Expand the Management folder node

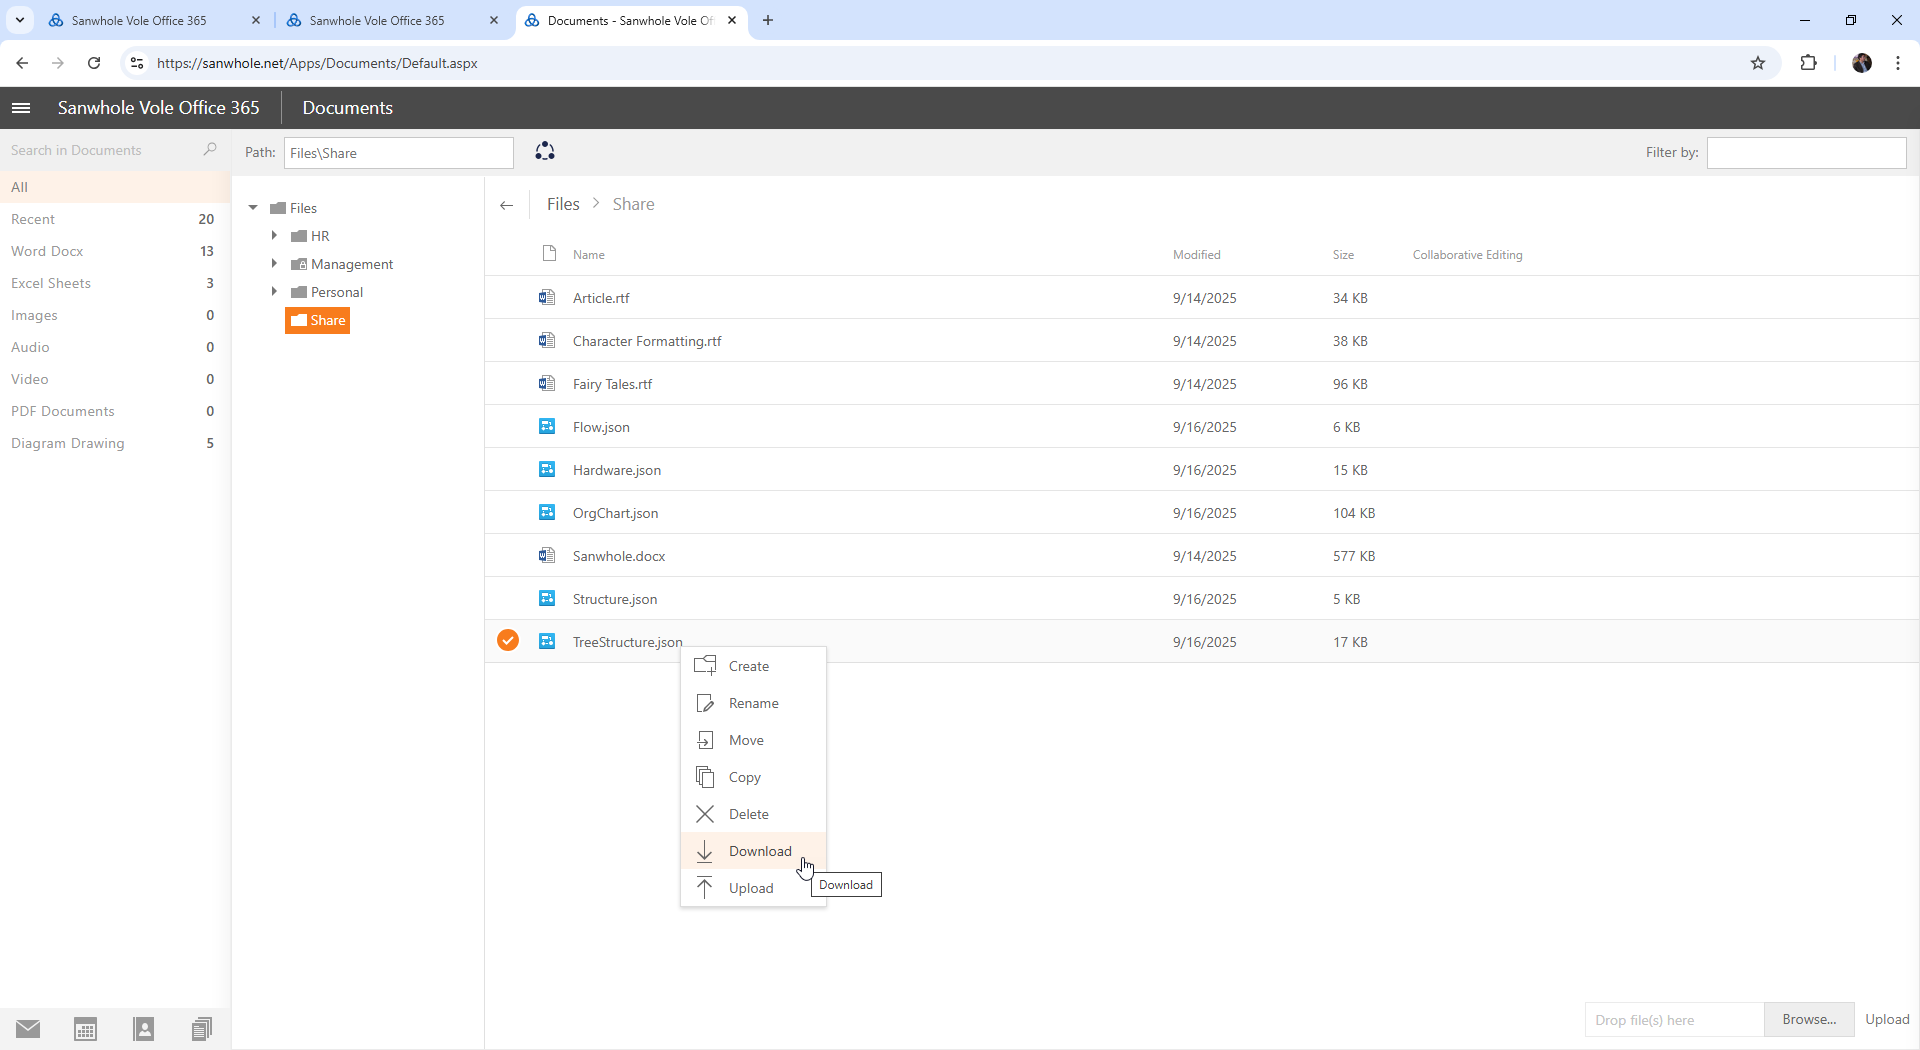coord(274,264)
